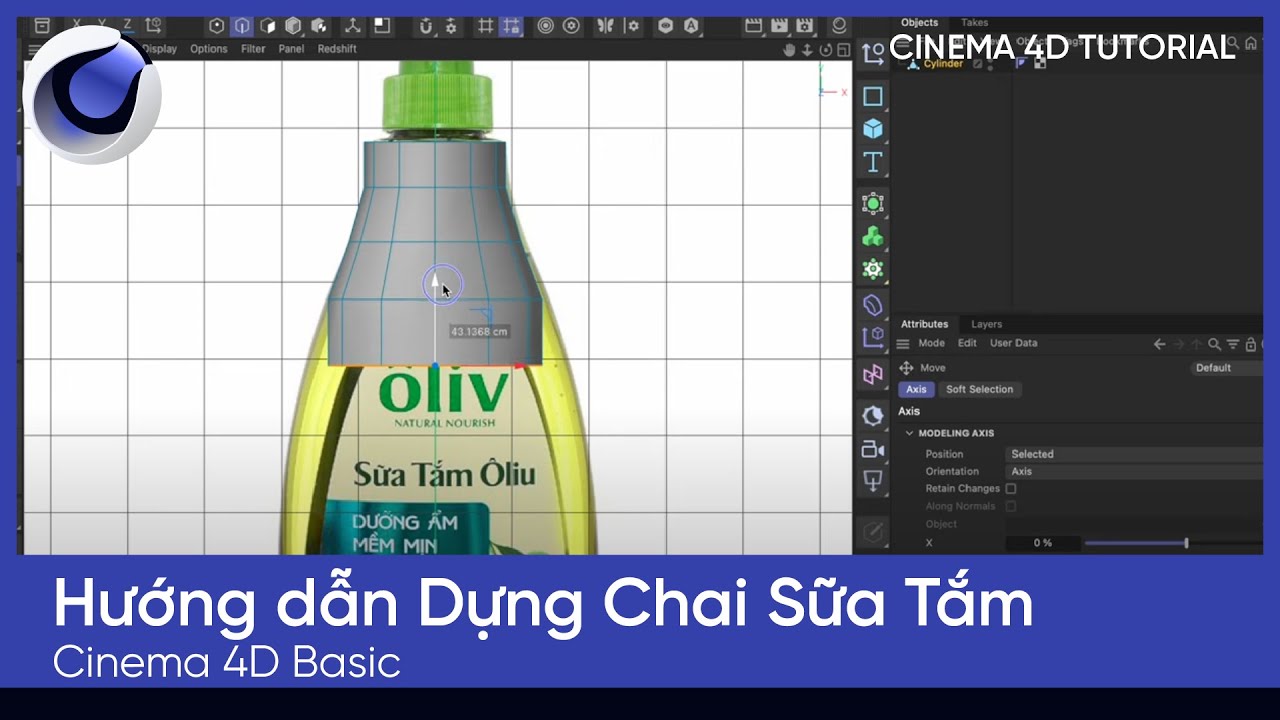This screenshot has height=720, width=1280.
Task: Click the Objects manager home icon
Action: tap(1251, 43)
